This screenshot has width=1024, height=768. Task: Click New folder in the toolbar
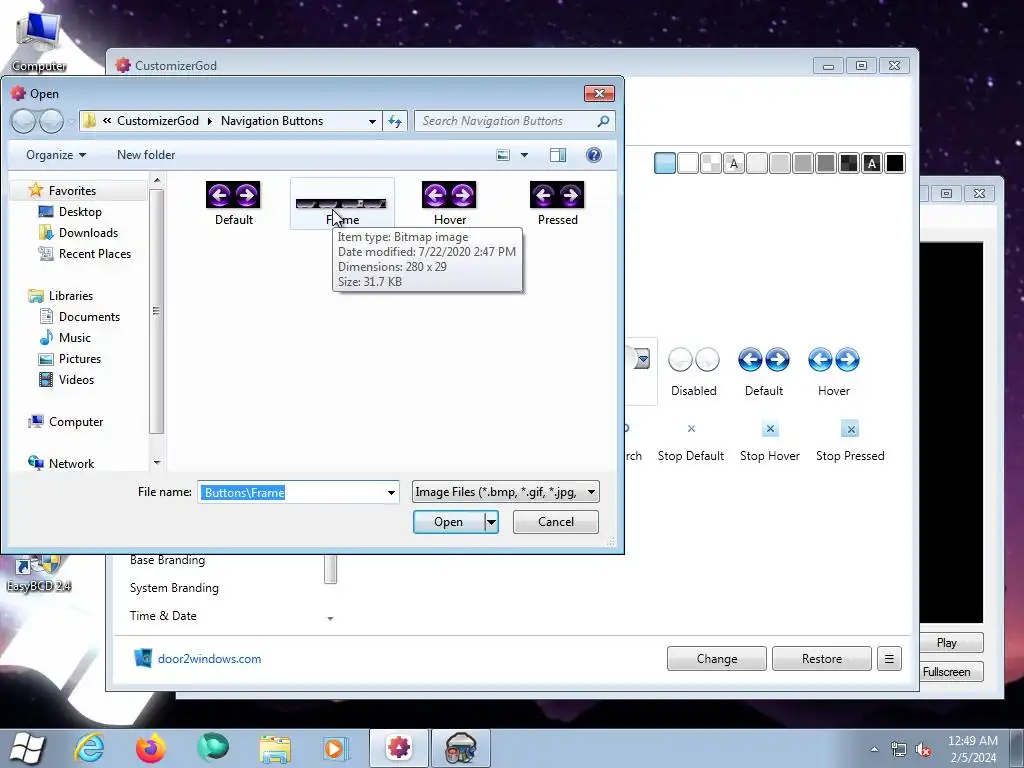(x=146, y=155)
